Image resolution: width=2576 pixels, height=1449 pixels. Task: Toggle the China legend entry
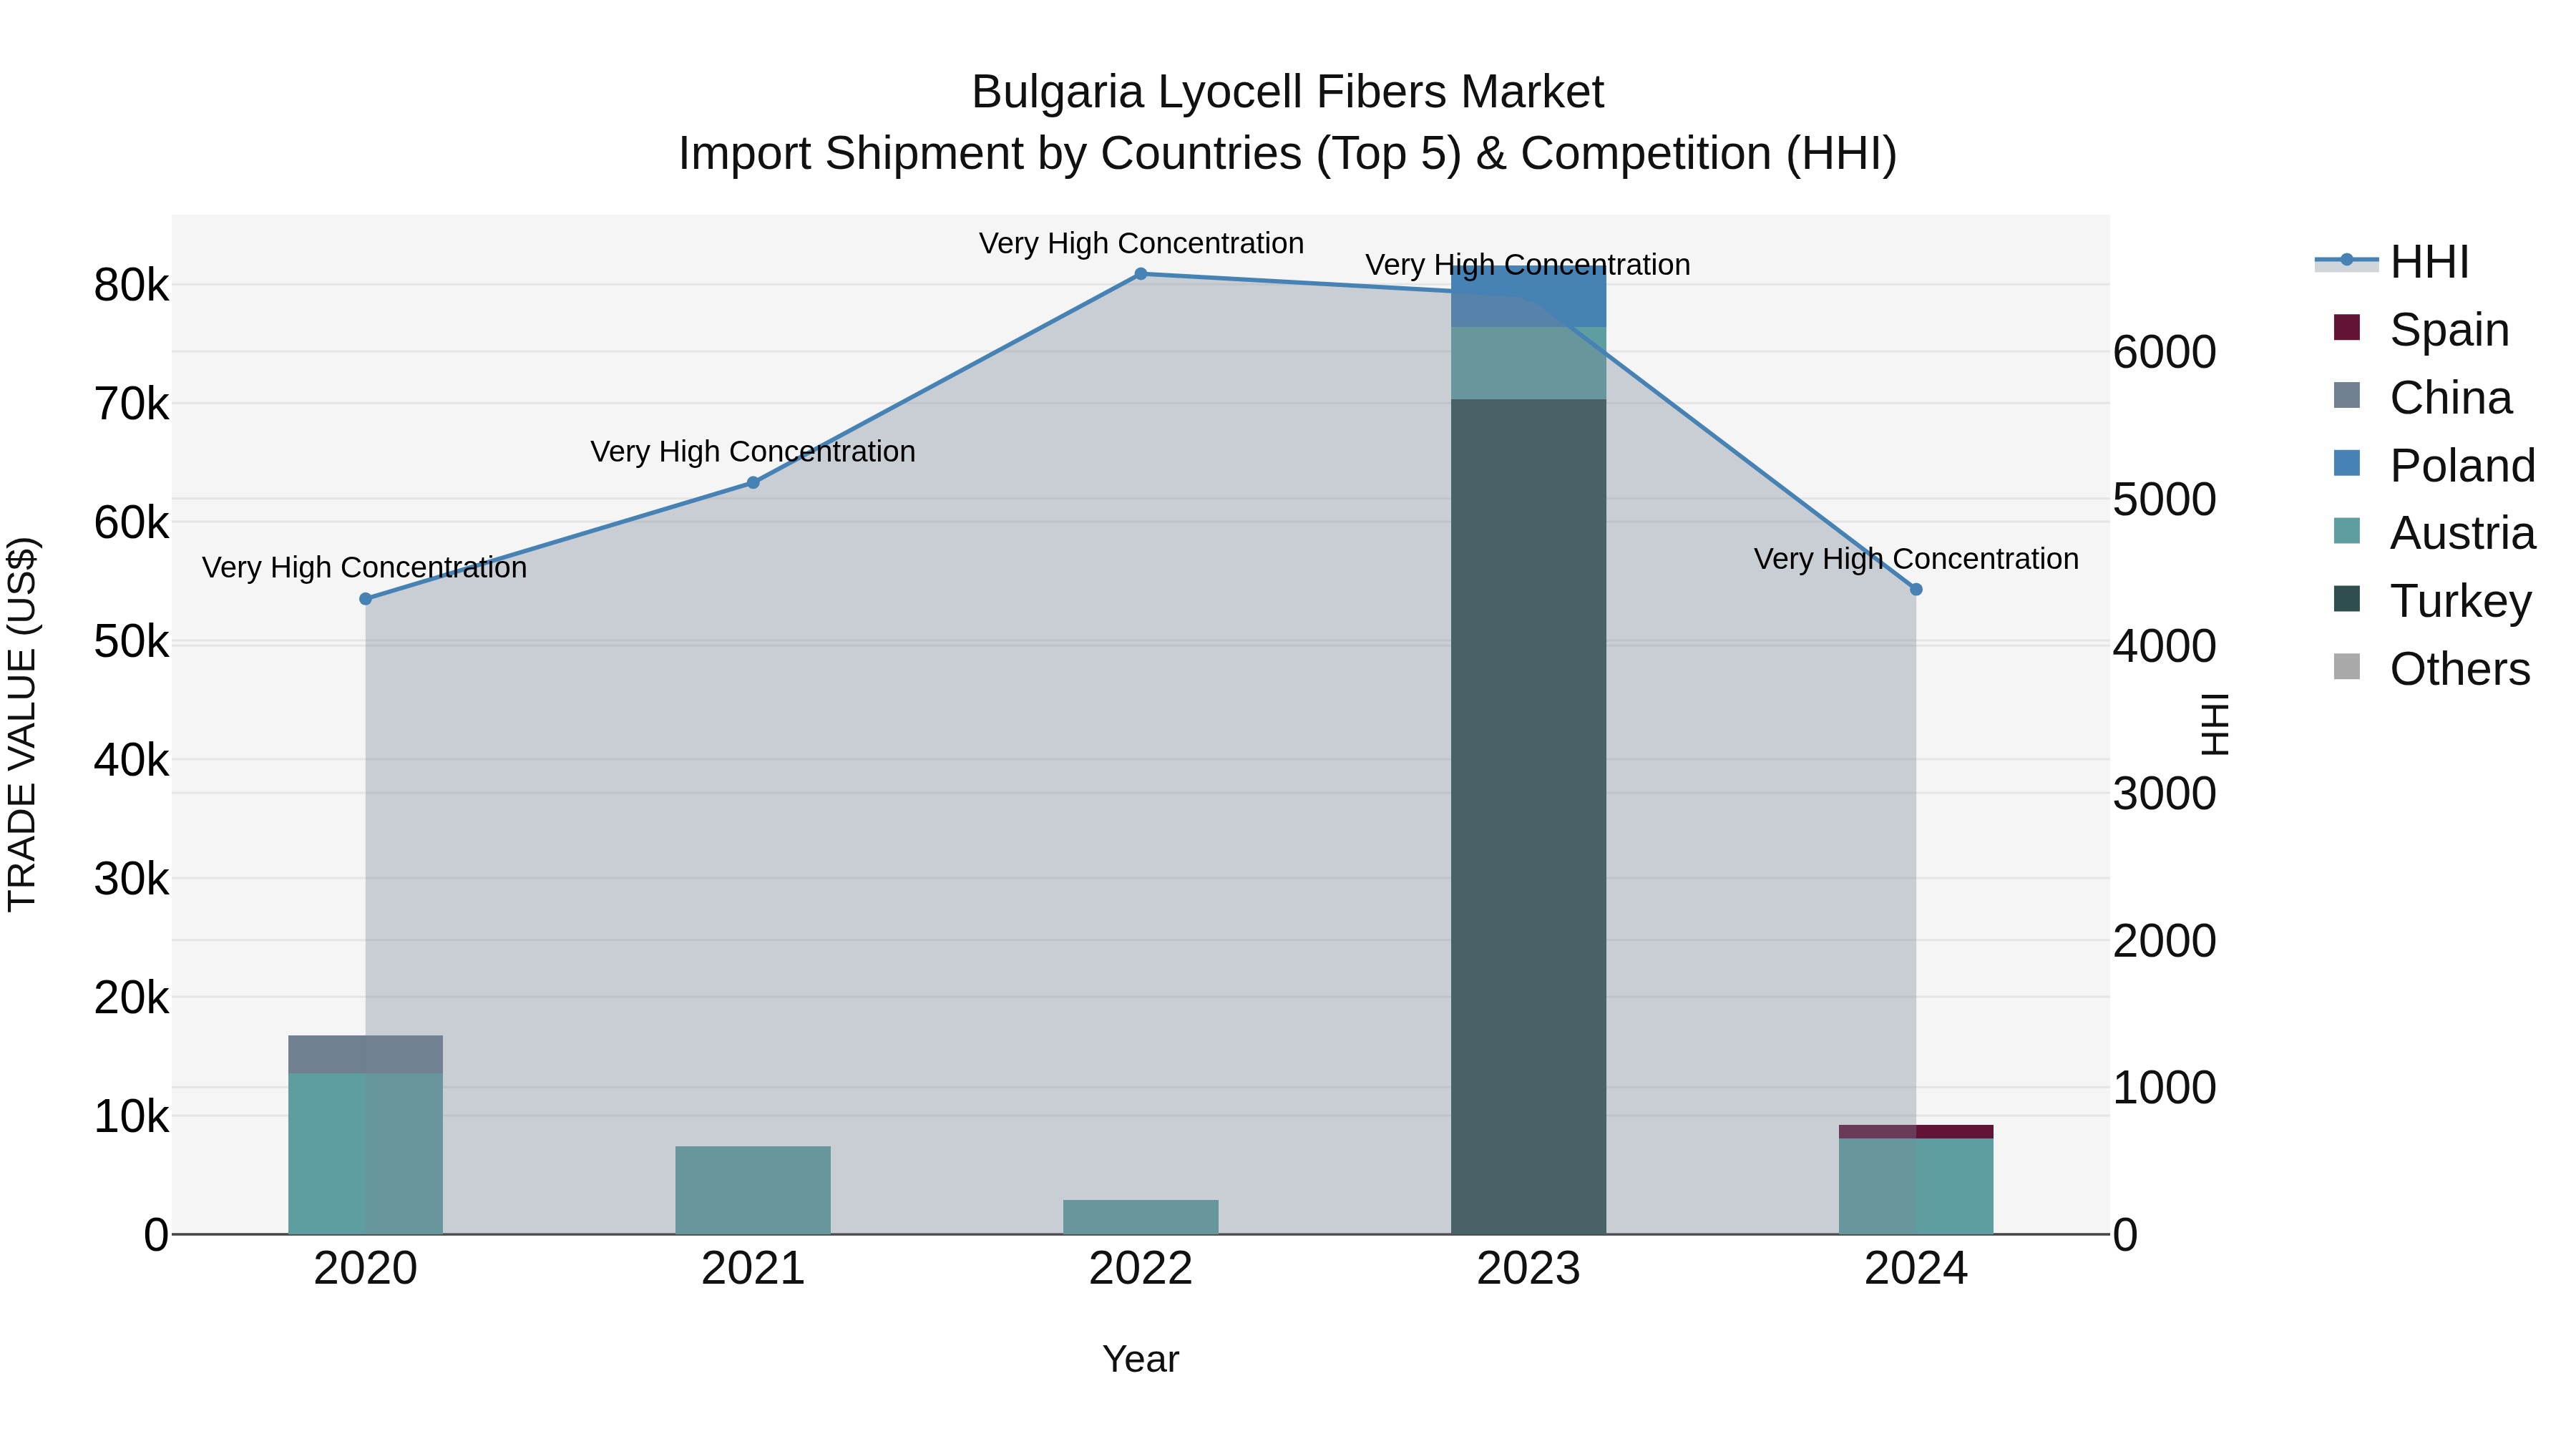pos(2422,398)
